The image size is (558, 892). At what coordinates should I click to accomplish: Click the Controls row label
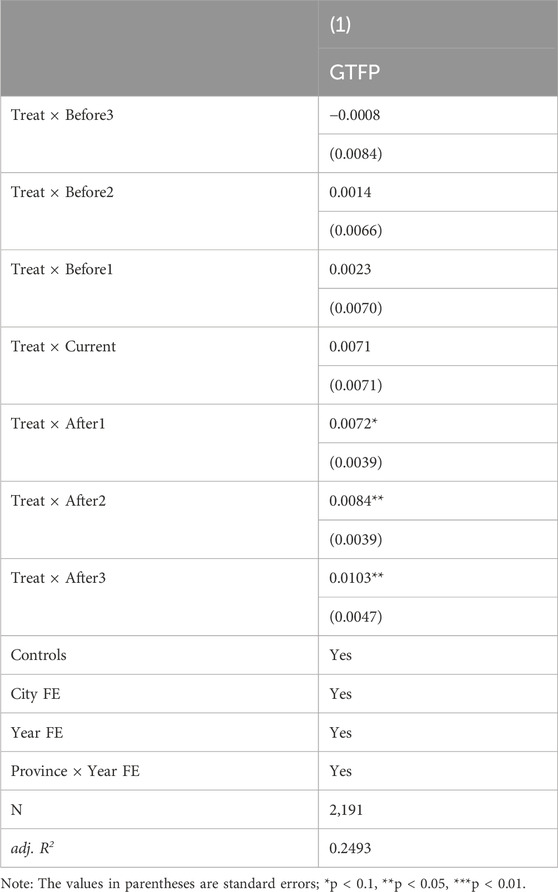click(x=39, y=655)
